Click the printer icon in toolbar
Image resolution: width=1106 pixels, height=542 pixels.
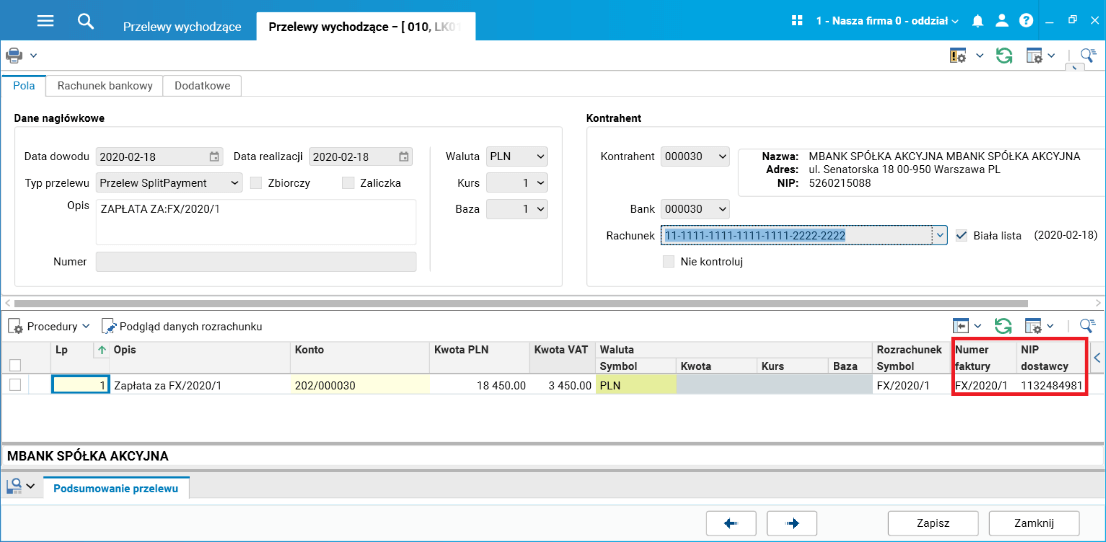pos(14,55)
